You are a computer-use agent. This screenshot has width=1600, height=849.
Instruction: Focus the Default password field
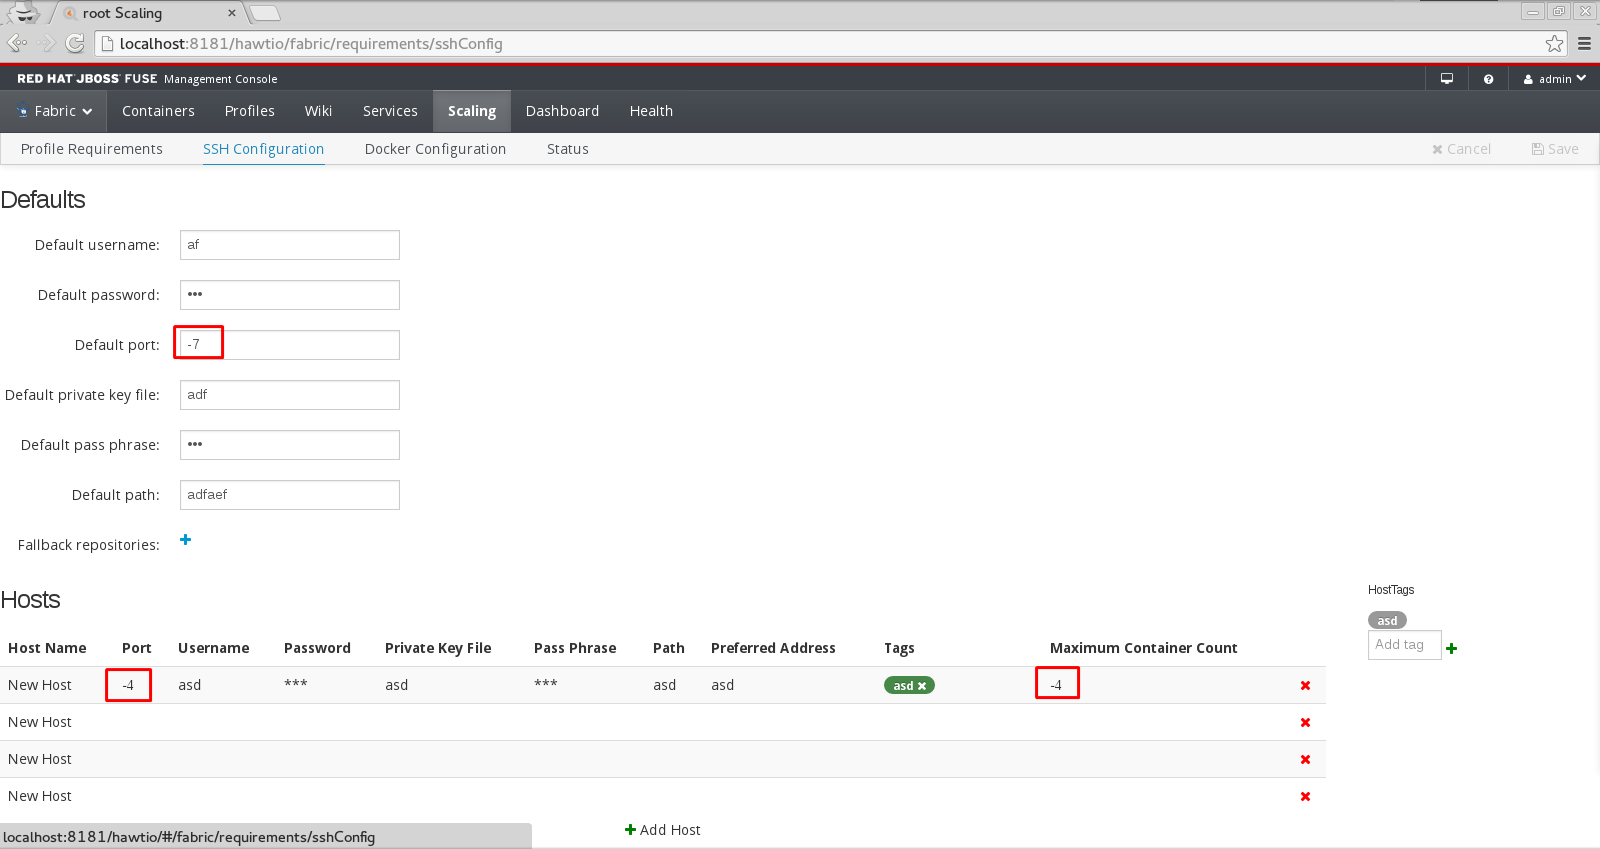click(x=290, y=295)
